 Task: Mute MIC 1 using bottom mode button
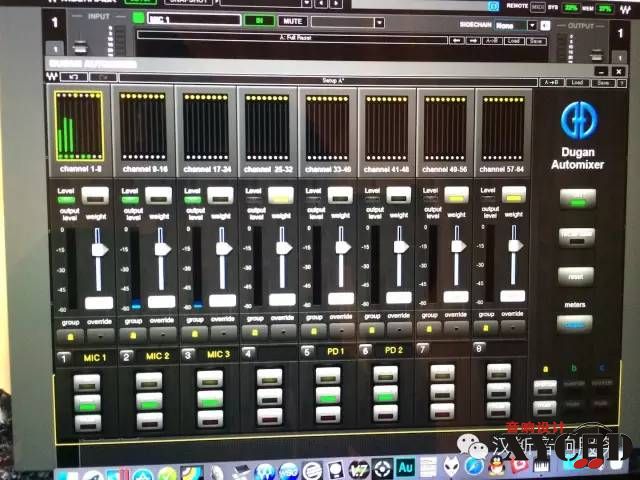[87, 423]
